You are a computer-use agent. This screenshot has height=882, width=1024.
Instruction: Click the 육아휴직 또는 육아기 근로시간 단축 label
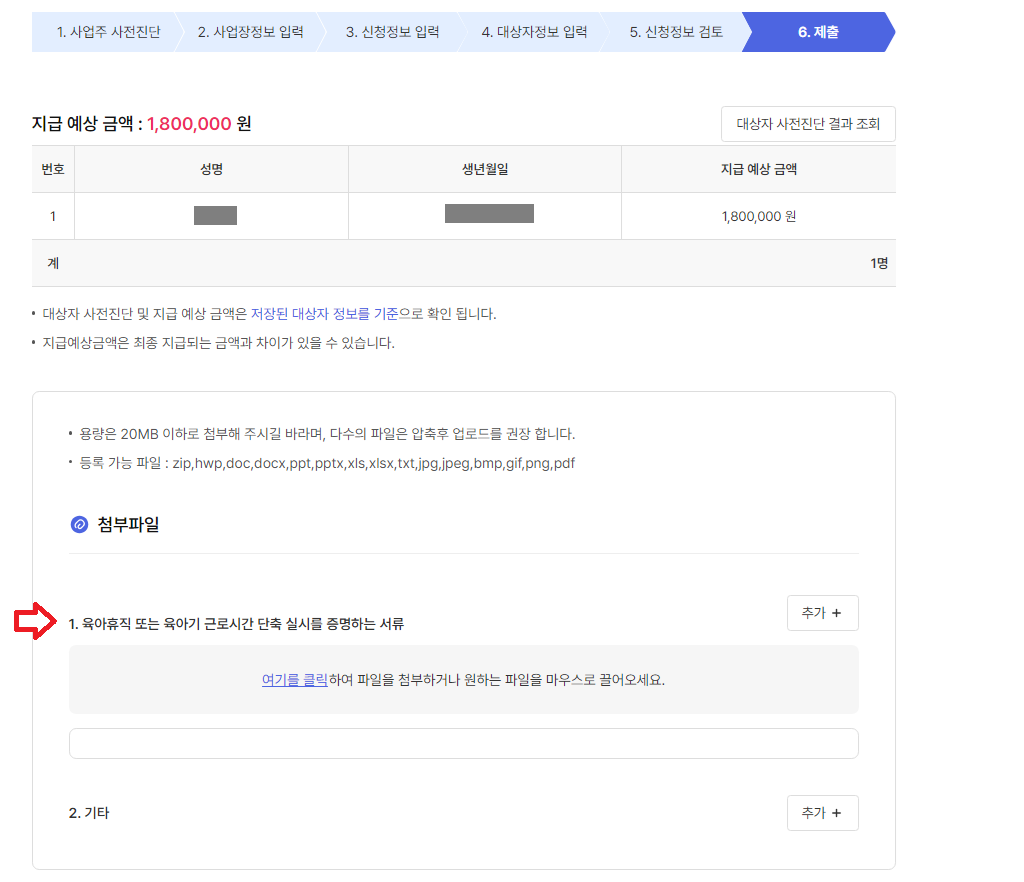click(x=236, y=624)
